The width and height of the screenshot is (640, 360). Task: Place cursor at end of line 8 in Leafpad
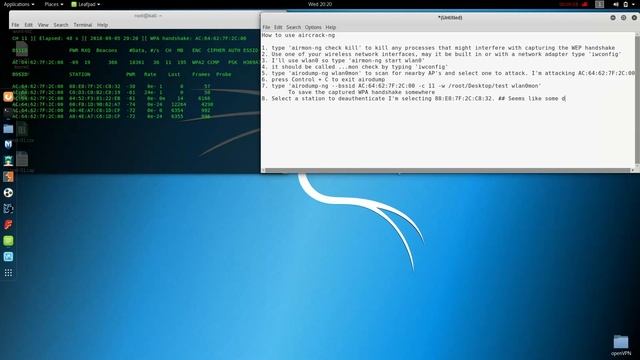pyautogui.click(x=566, y=98)
